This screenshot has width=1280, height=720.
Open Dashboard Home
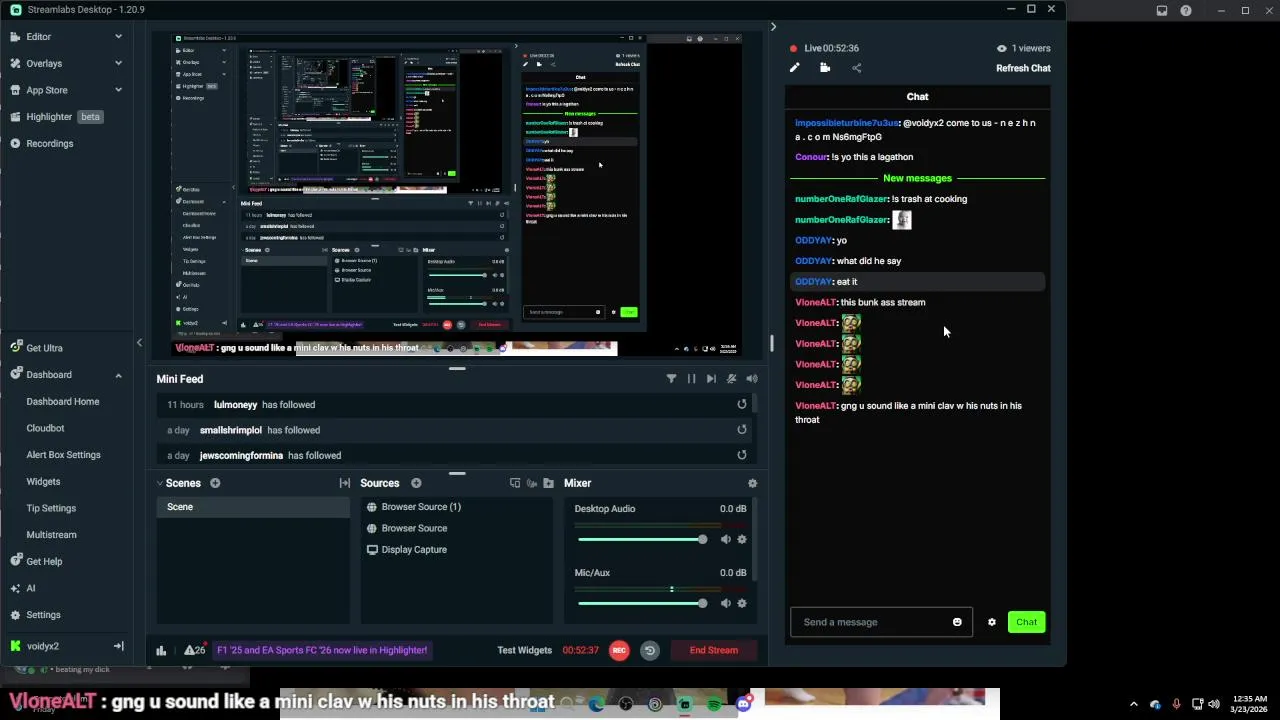pyautogui.click(x=62, y=402)
